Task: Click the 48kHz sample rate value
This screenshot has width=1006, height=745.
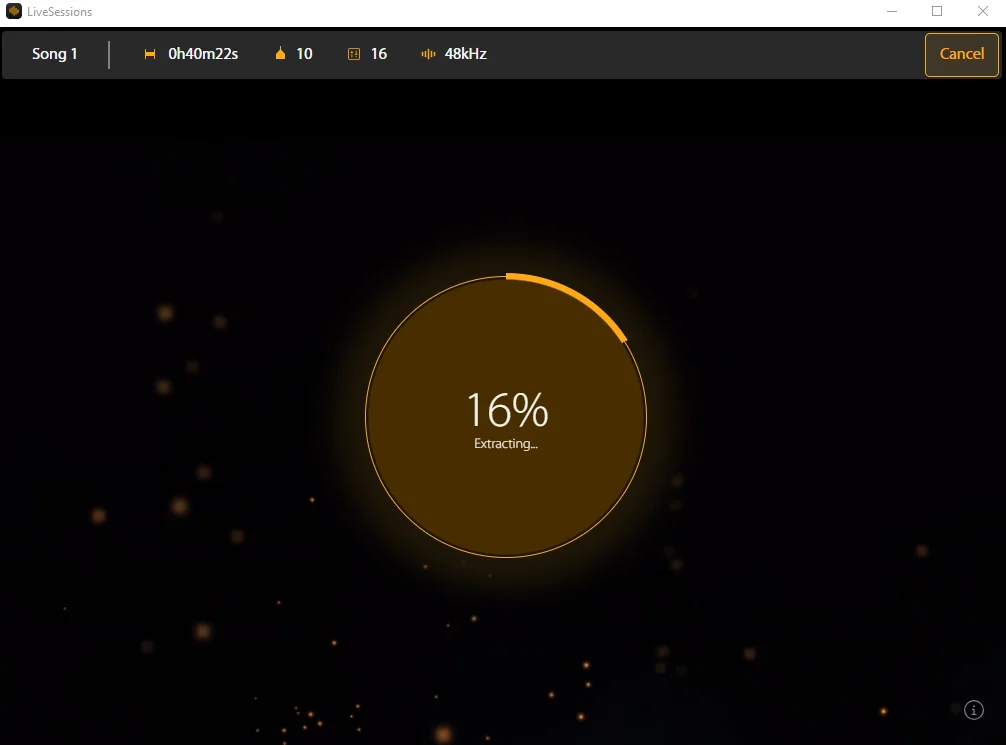Action: pyautogui.click(x=466, y=54)
